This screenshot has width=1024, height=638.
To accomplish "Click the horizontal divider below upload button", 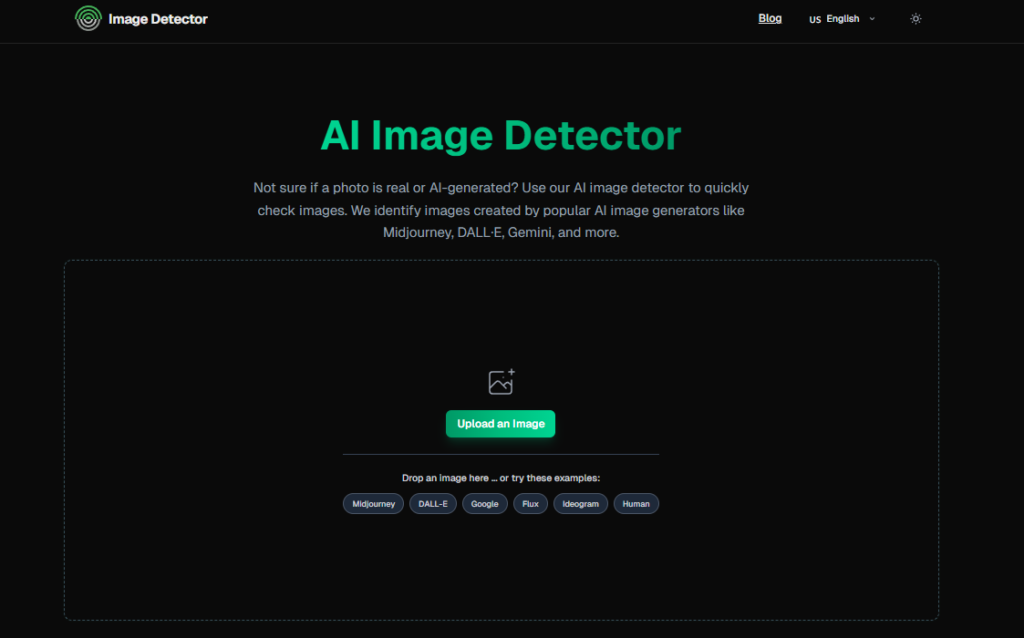I will [x=500, y=454].
